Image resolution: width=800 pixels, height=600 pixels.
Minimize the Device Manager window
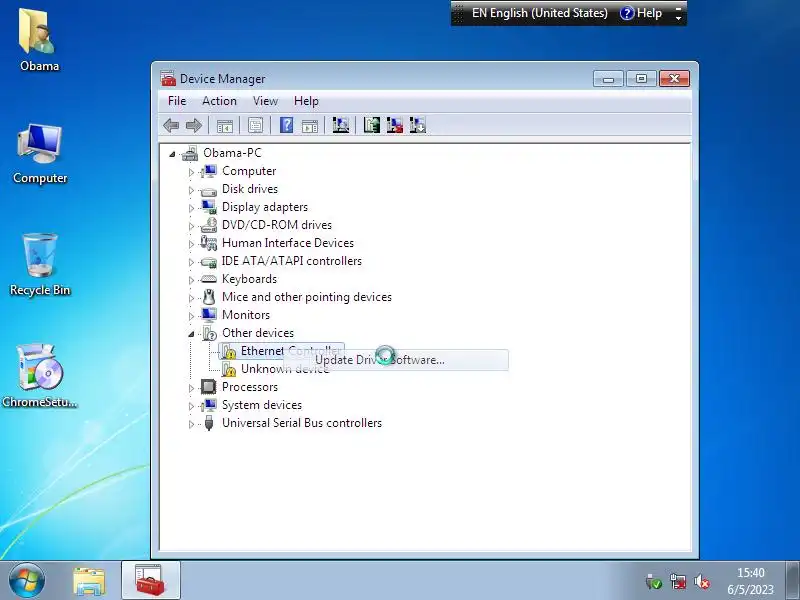(x=608, y=79)
